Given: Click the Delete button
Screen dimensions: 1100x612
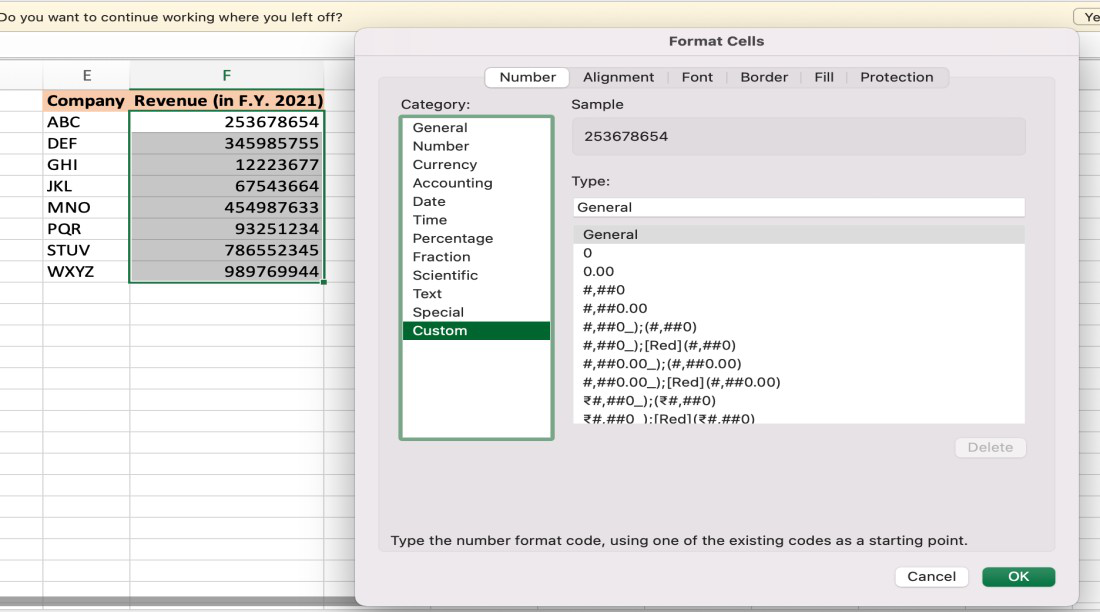Looking at the screenshot, I should pyautogui.click(x=990, y=448).
